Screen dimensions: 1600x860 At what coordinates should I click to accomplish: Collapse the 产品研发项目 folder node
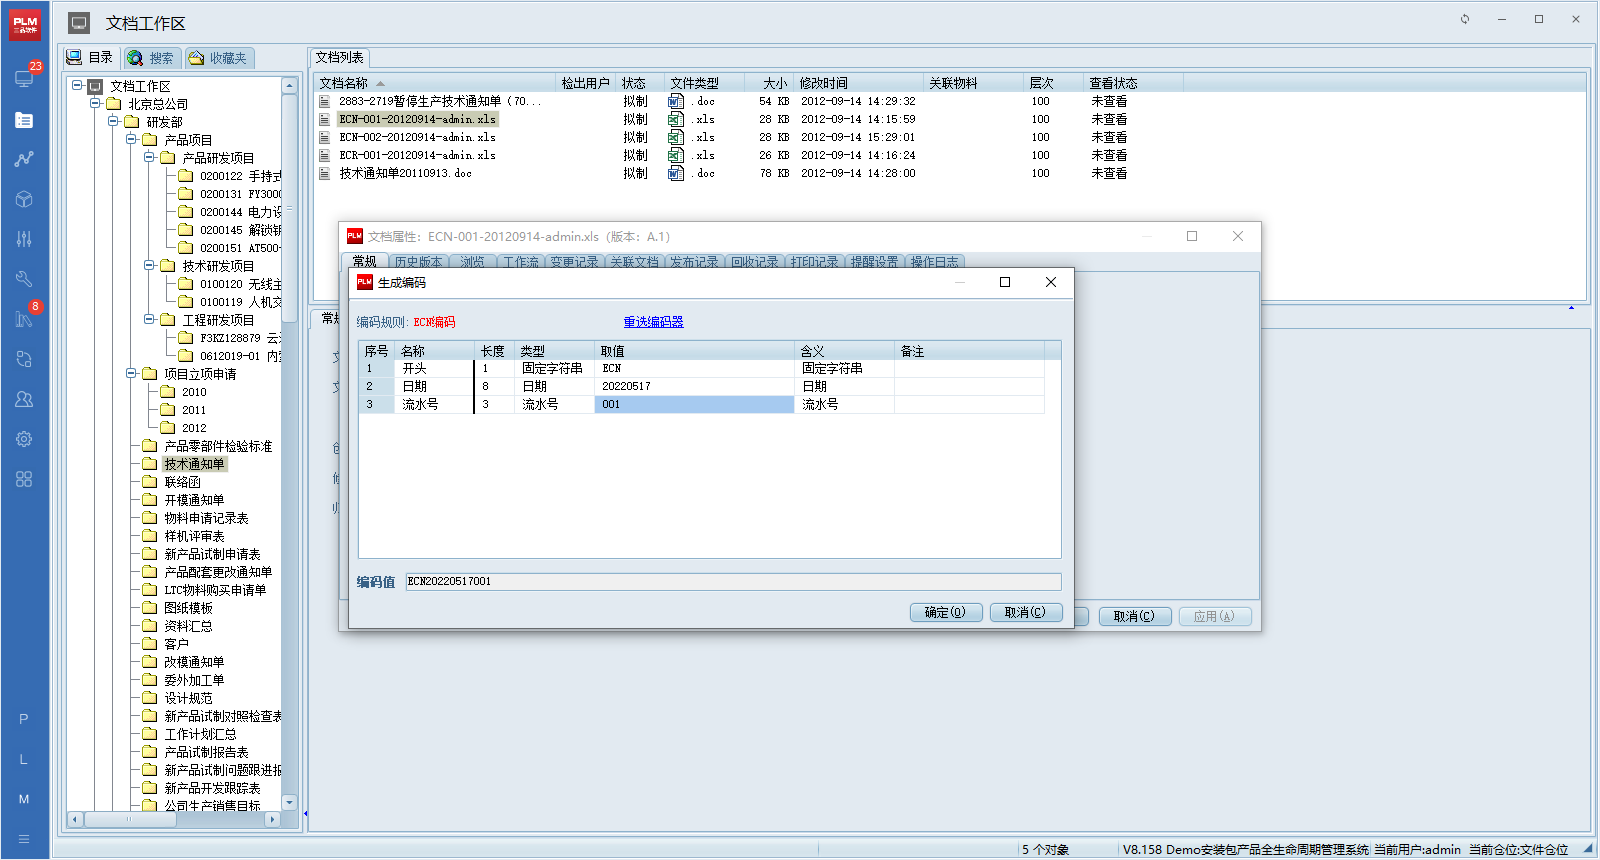point(149,157)
